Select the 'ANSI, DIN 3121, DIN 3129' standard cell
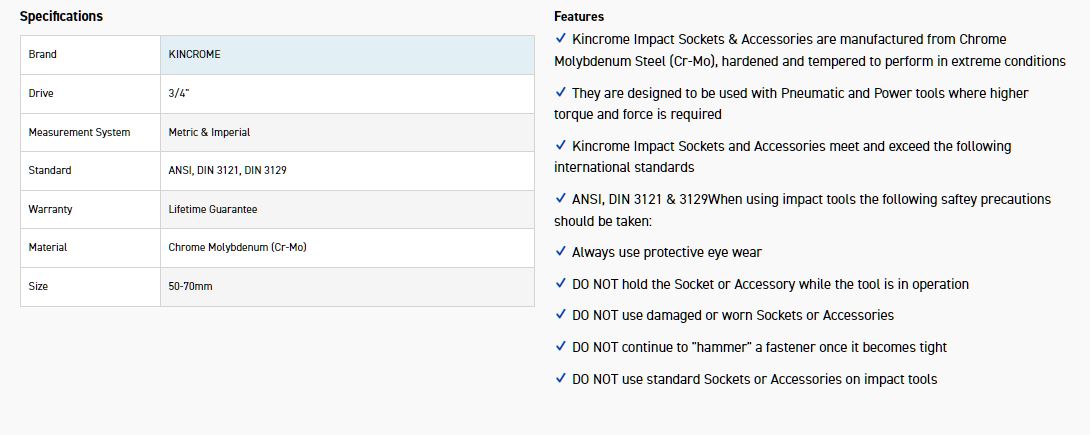Screen dimensions: 1090x435 pos(228,171)
